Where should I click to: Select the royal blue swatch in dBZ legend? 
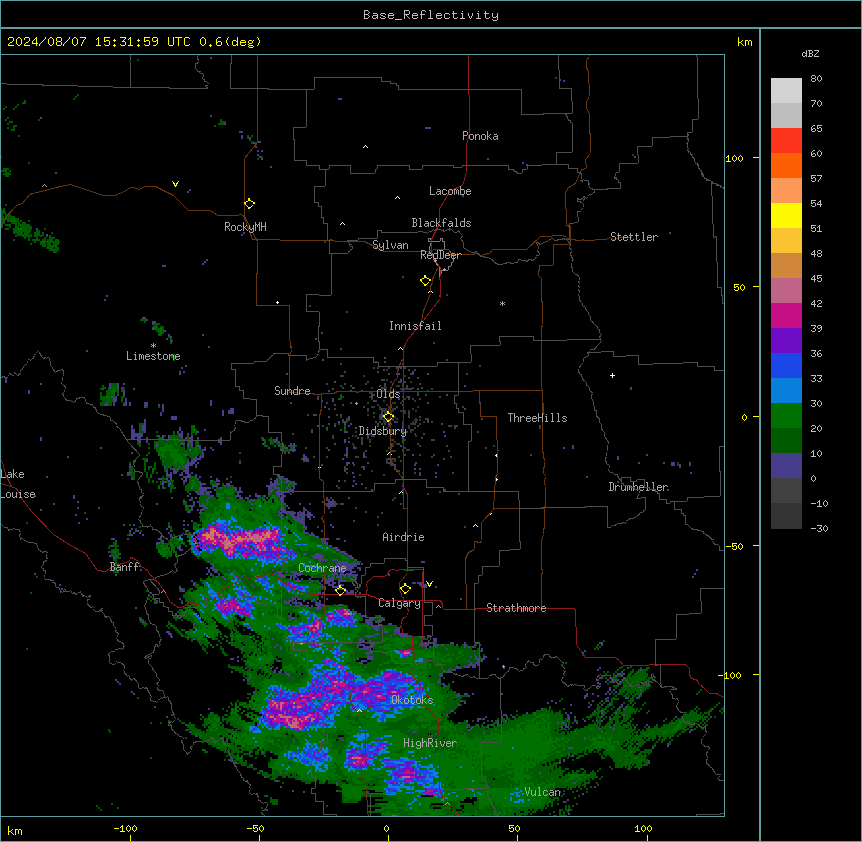pyautogui.click(x=786, y=365)
